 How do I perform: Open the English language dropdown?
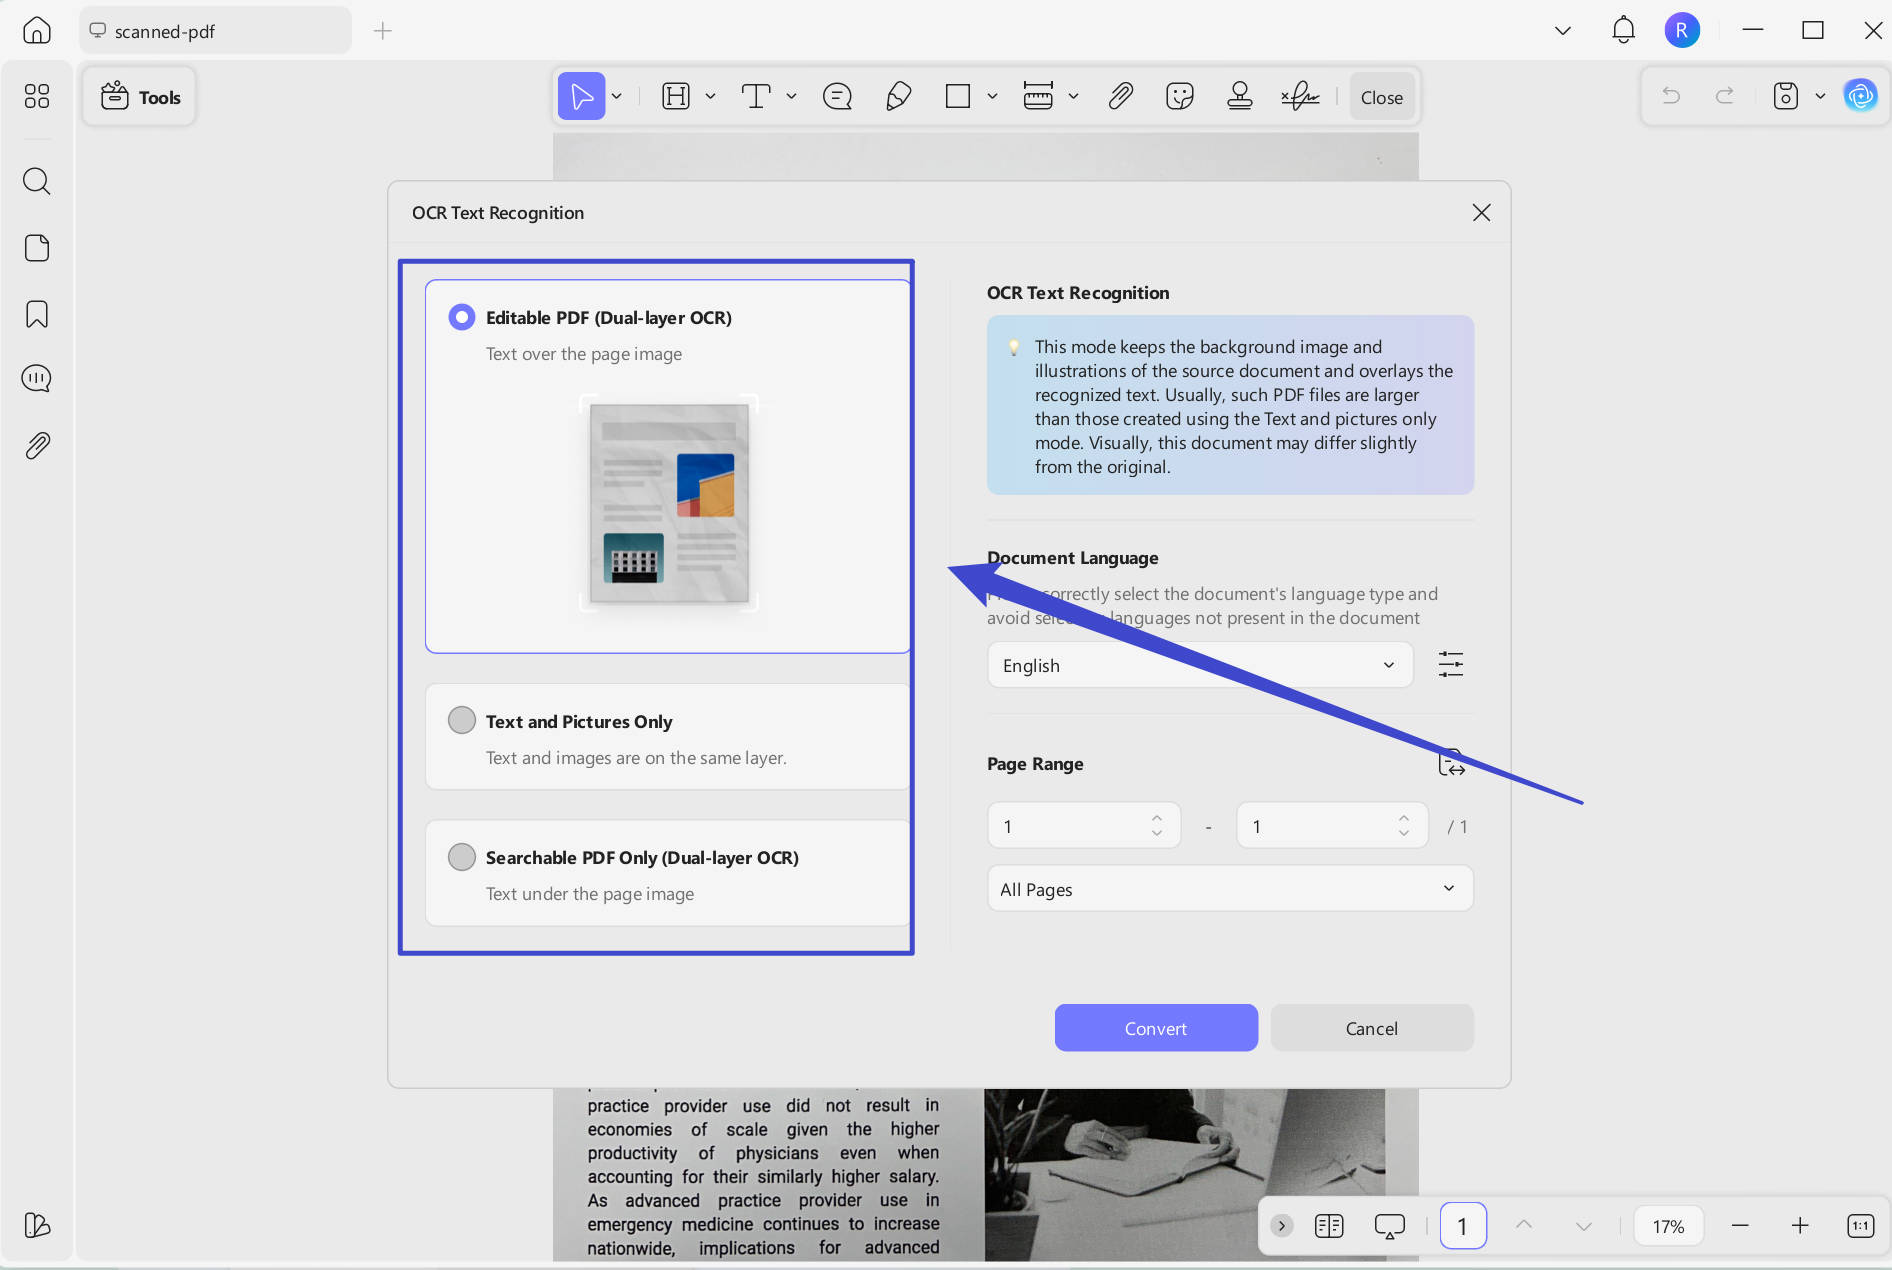pos(1200,665)
